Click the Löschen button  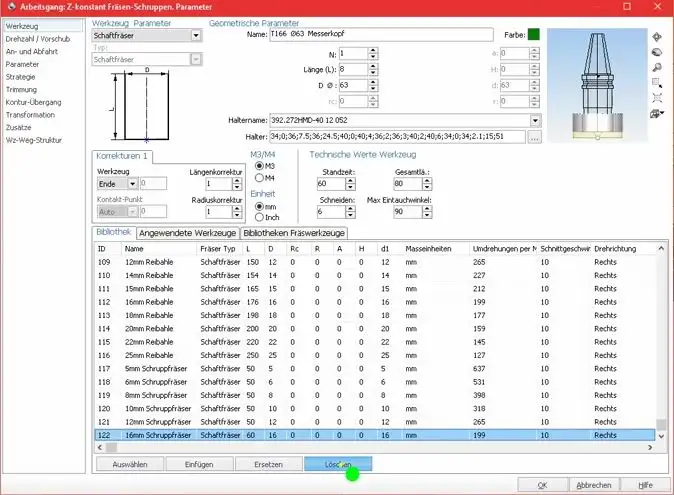[338, 464]
